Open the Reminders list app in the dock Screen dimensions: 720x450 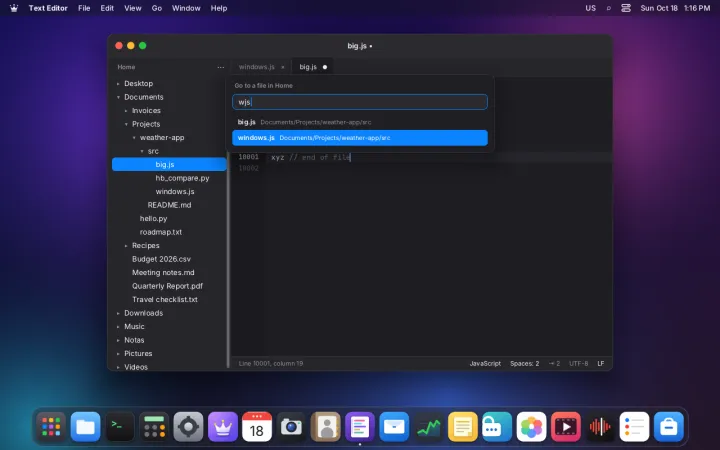pyautogui.click(x=634, y=427)
